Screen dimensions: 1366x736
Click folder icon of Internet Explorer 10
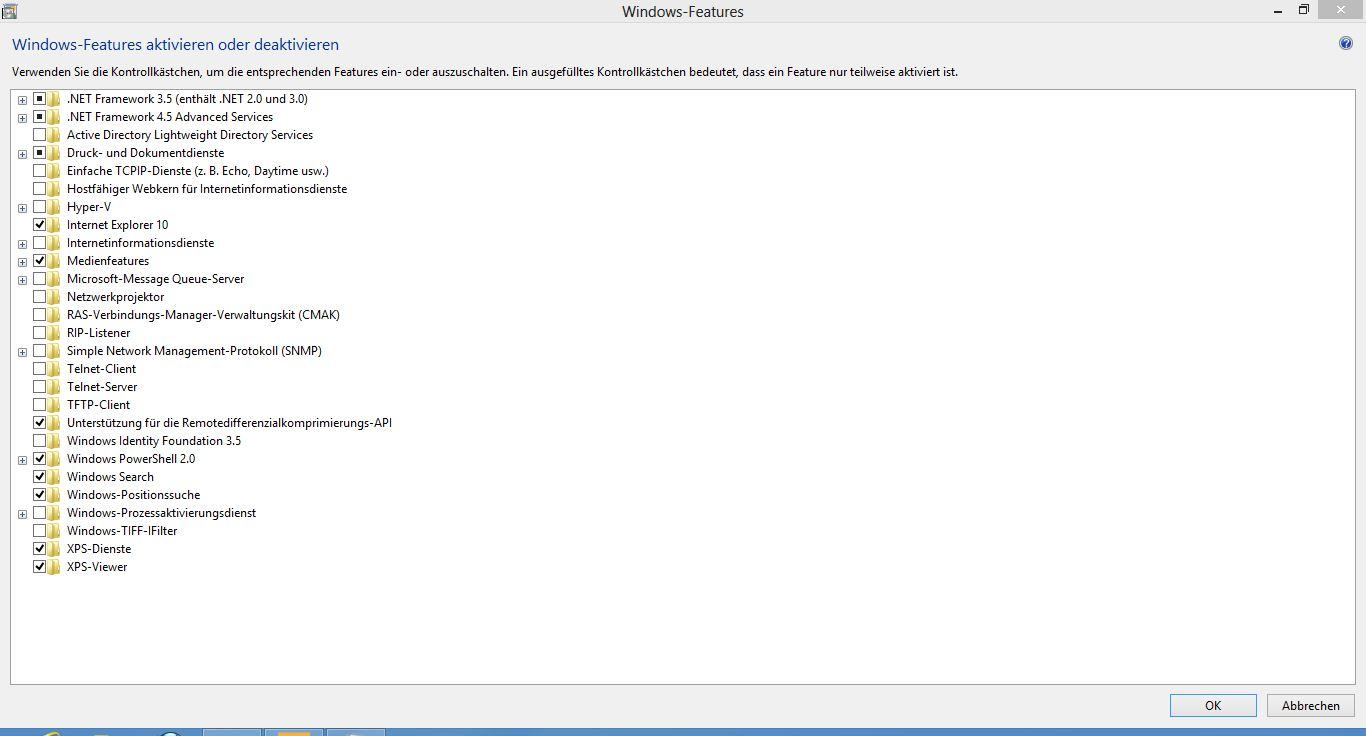coord(54,225)
